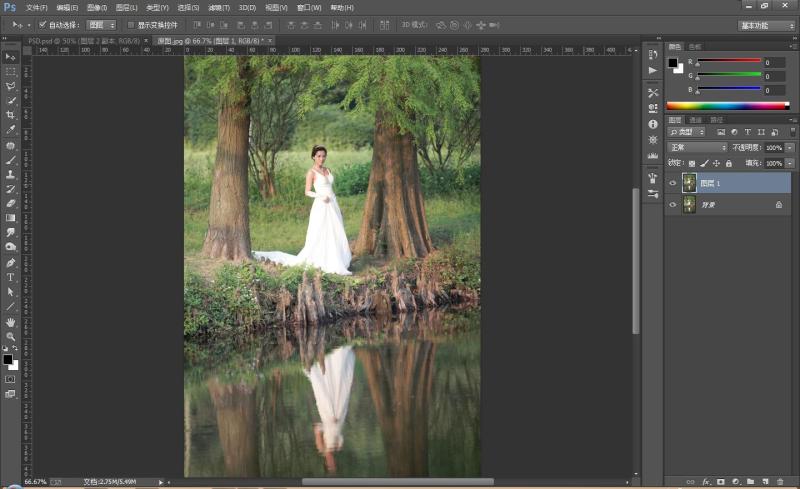Select the Line shape tool
This screenshot has width=800, height=489.
[x=10, y=306]
